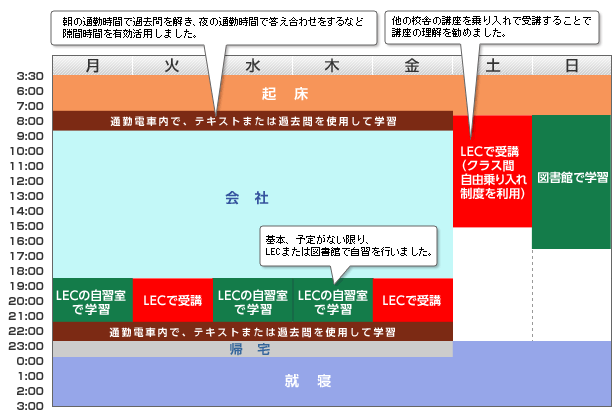Click the 10:00 time label
The image size is (614, 418).
tap(27, 151)
